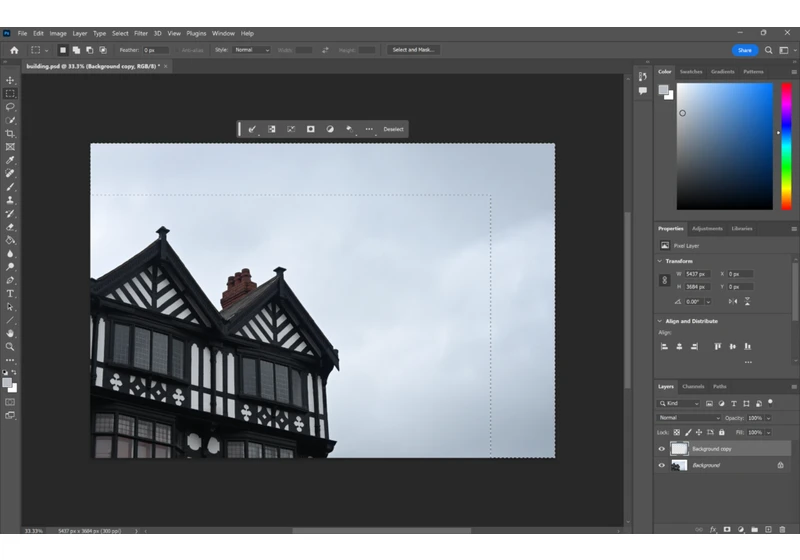The image size is (800, 560).
Task: Open the layer filter Kind dropdown
Action: click(679, 403)
